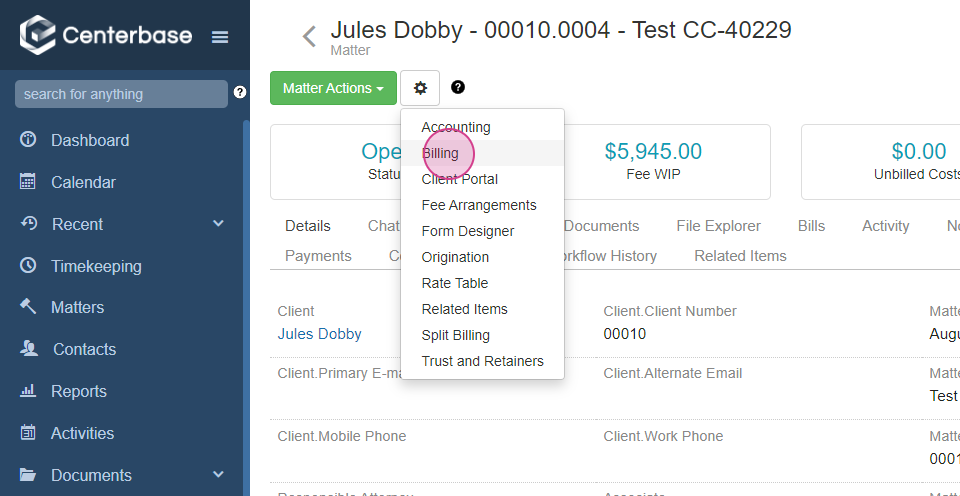Open Contacts in the sidebar

tap(84, 349)
